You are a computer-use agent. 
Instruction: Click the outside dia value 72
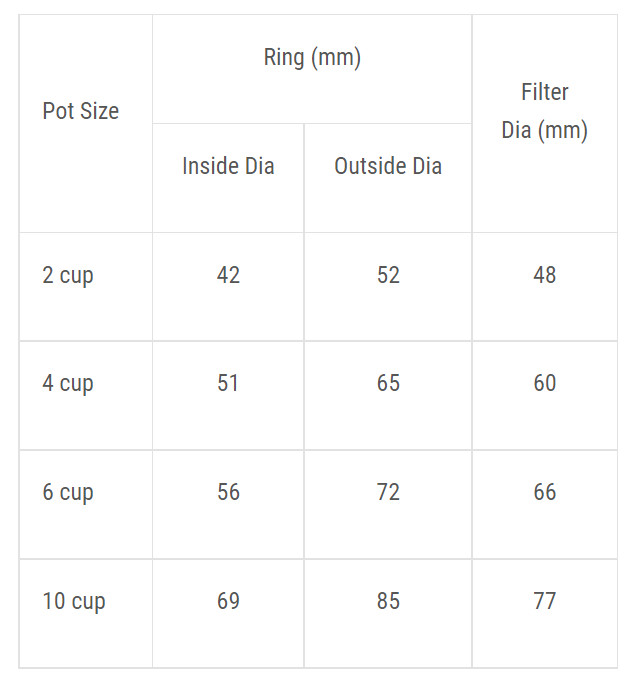(x=388, y=492)
